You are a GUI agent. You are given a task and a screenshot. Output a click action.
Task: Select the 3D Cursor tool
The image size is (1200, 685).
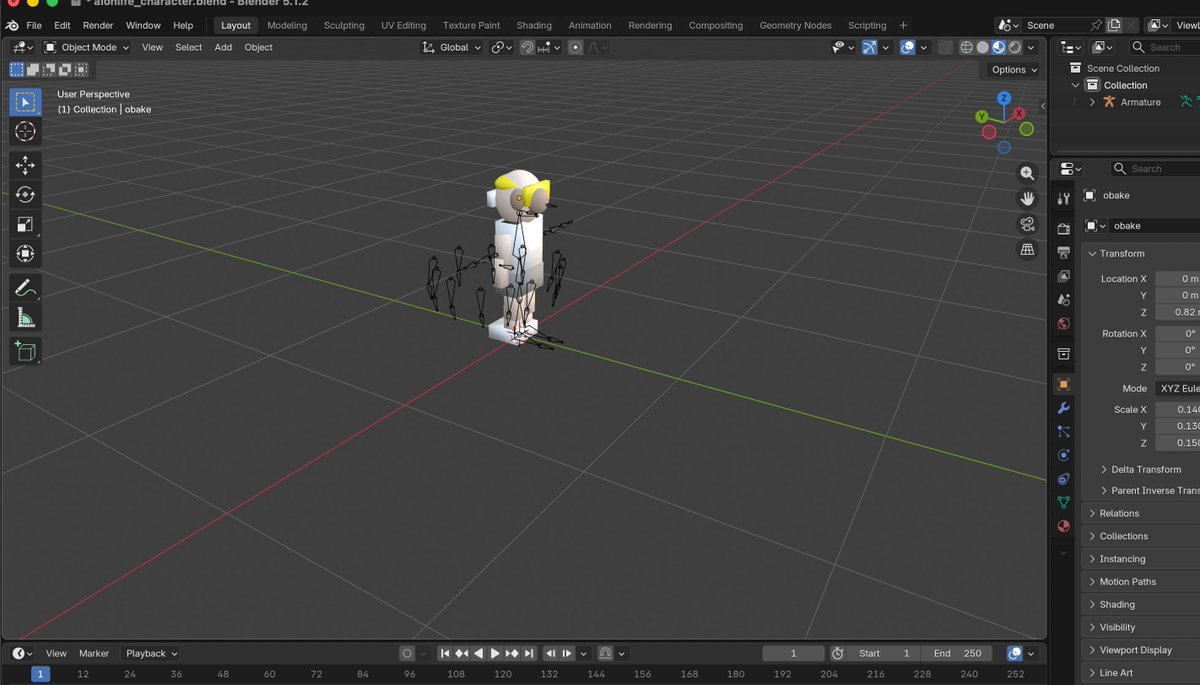26,131
